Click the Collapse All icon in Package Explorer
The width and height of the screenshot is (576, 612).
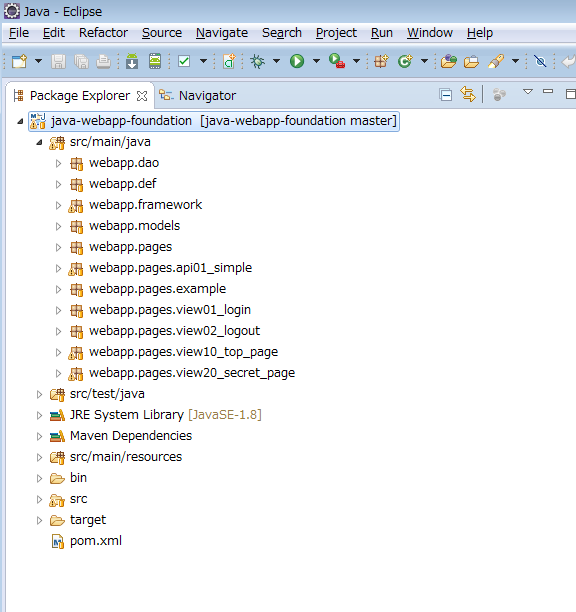coord(445,95)
